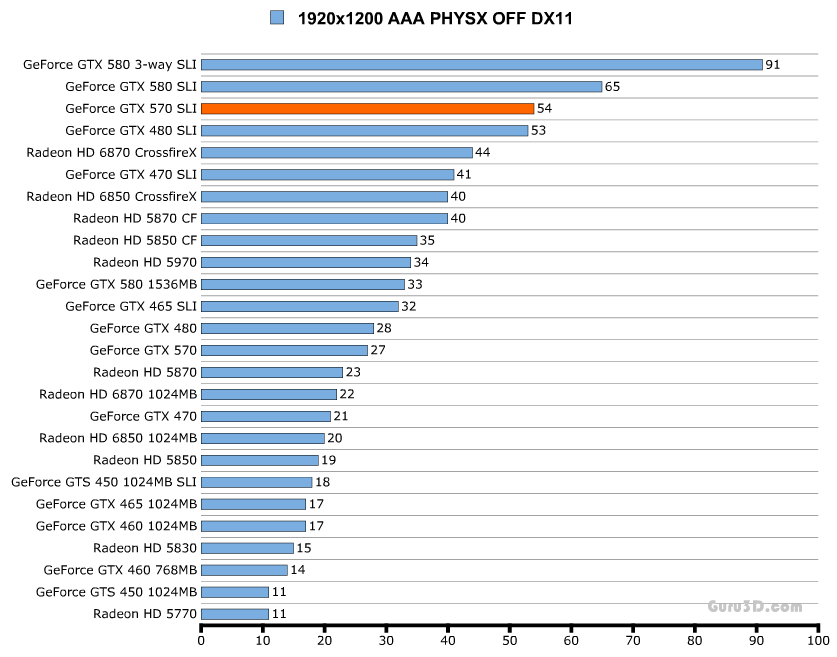The height and width of the screenshot is (657, 837).
Task: Select the Radeon HD 5830 bar
Action: click(247, 548)
